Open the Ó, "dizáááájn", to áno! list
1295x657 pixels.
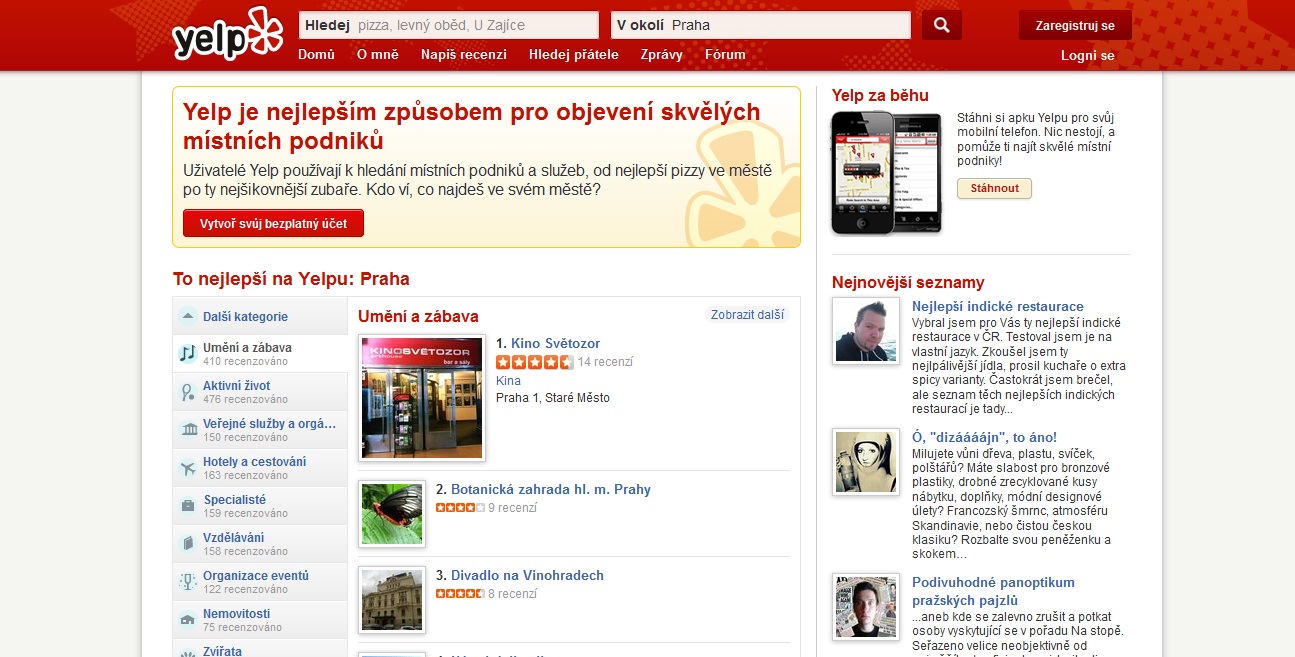pos(984,437)
